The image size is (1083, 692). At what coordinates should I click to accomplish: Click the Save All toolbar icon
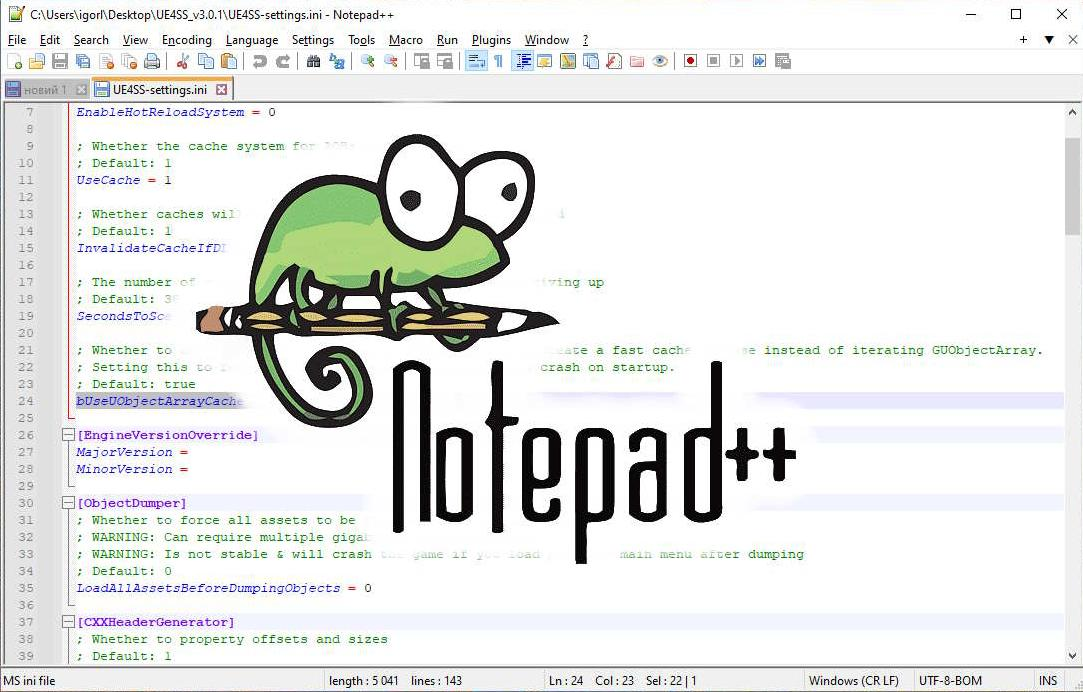83,61
